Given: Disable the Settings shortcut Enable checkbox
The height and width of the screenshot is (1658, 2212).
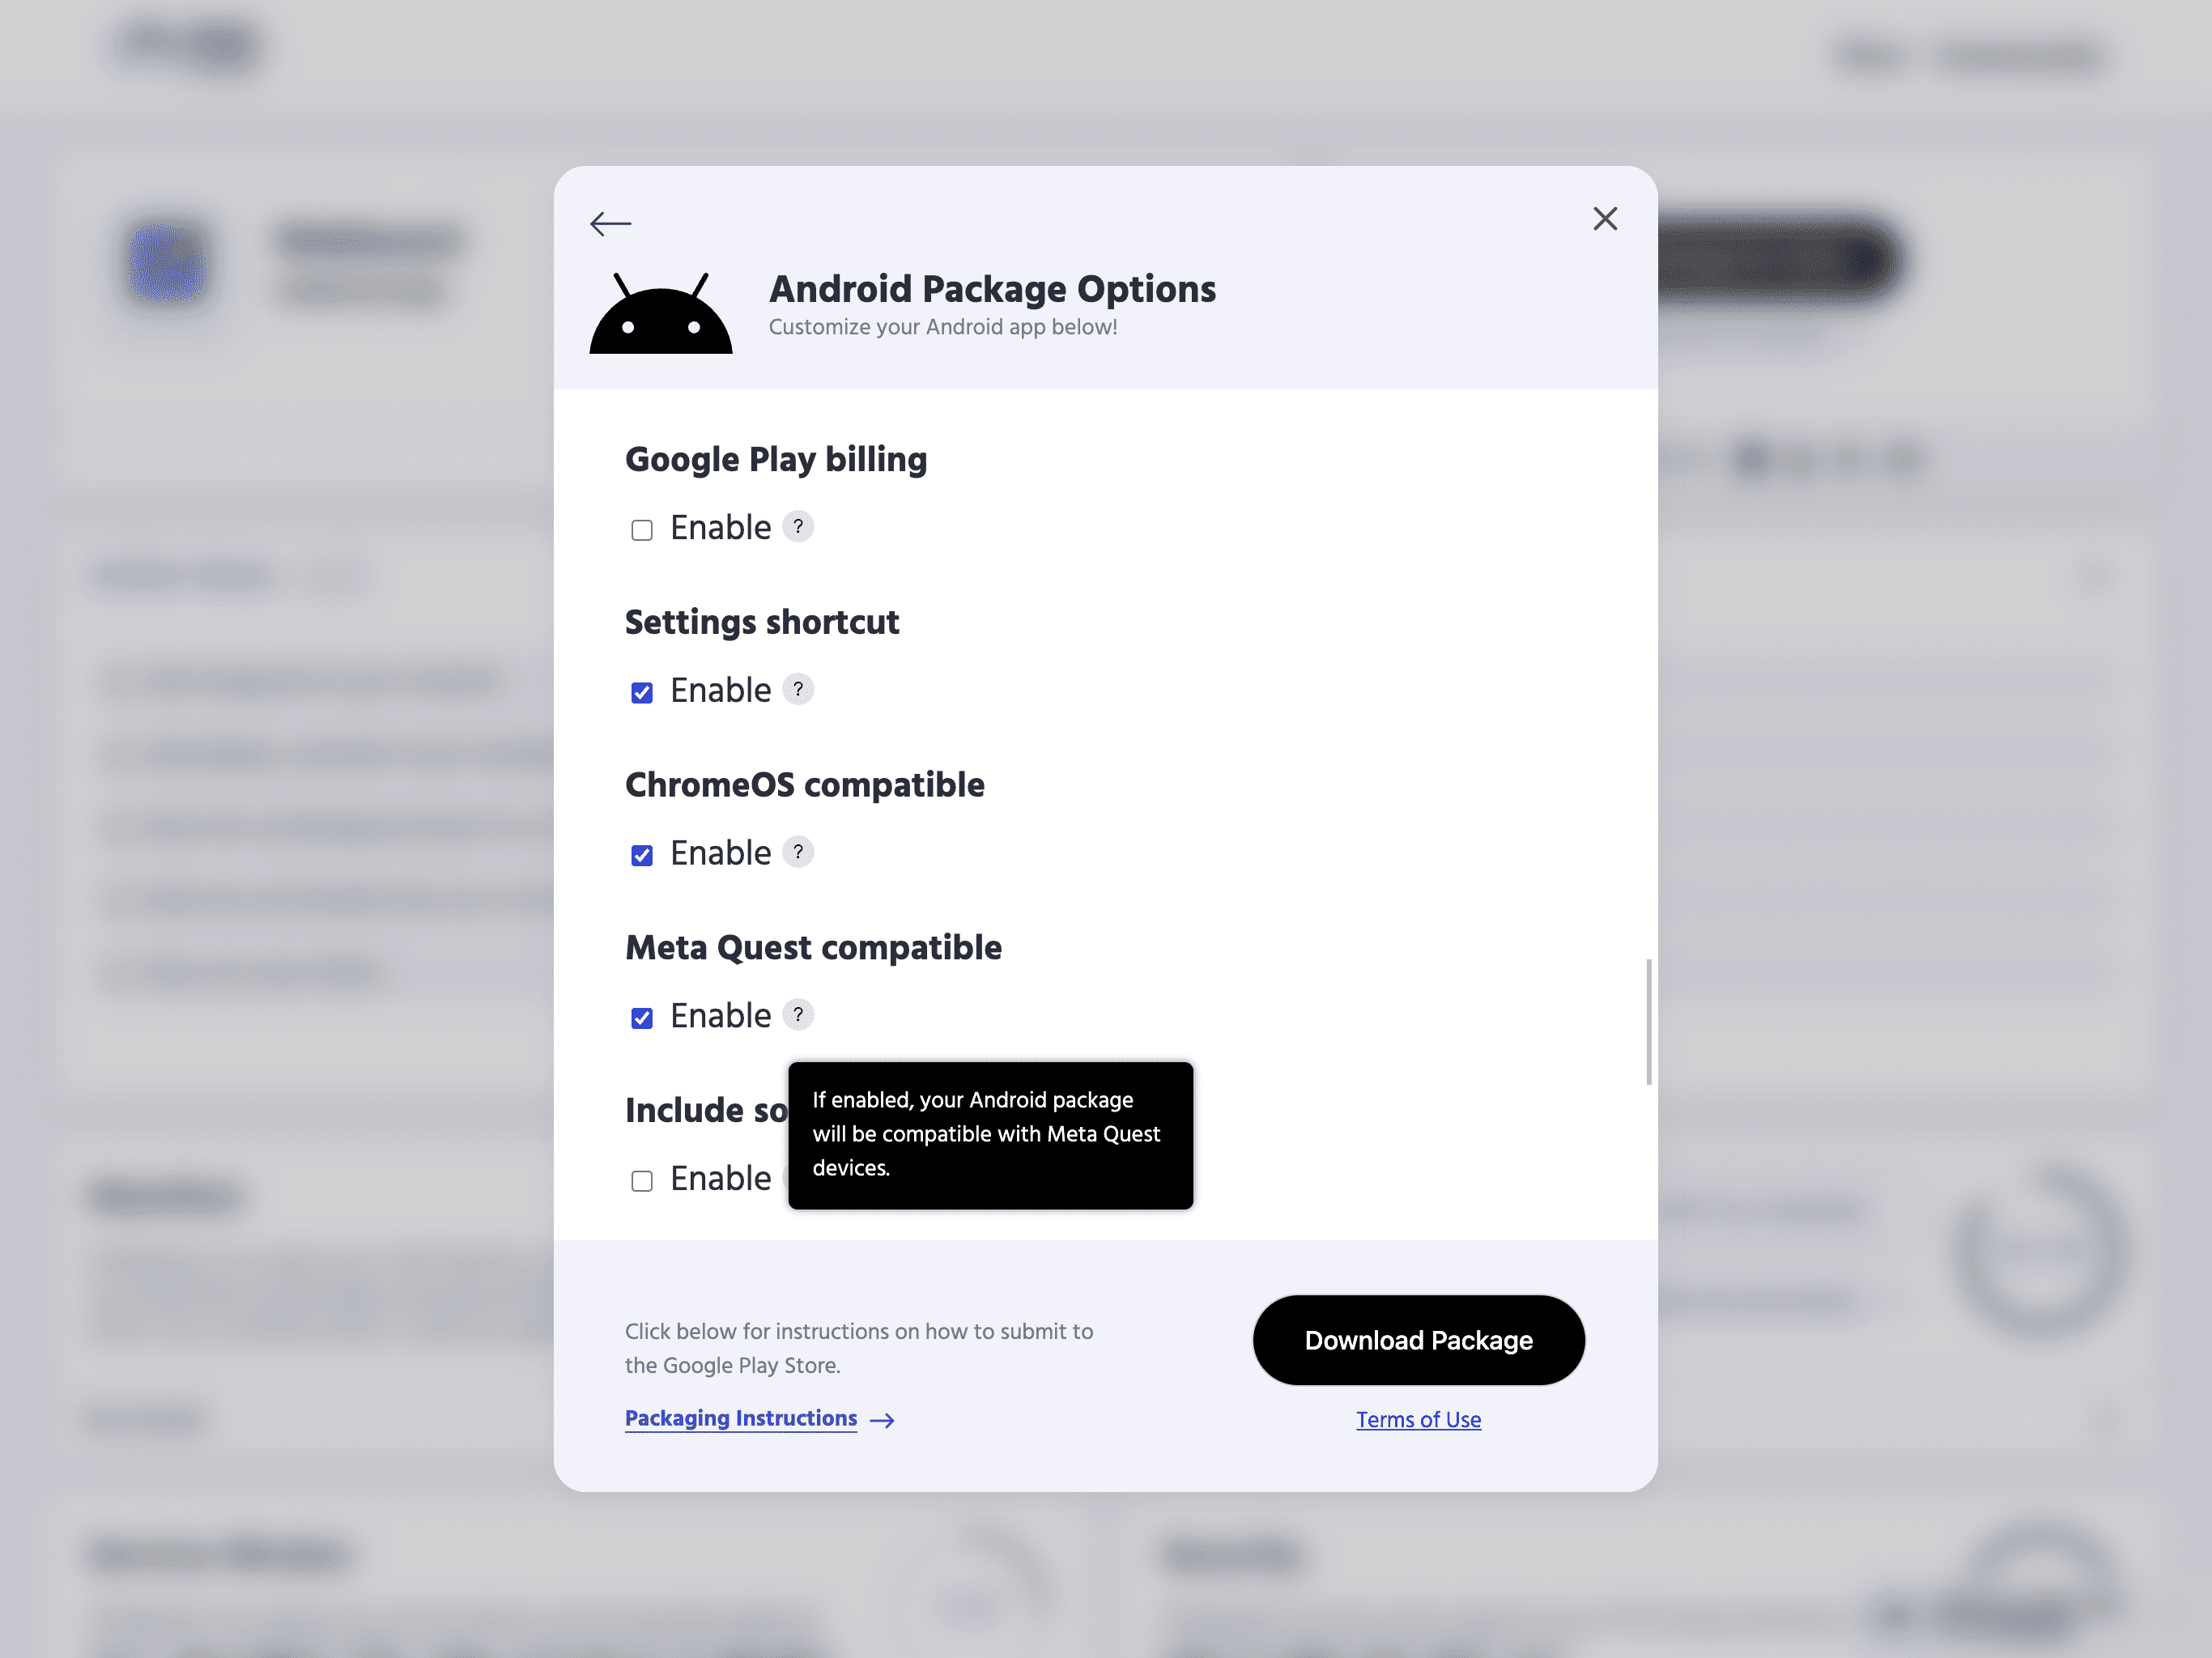Looking at the screenshot, I should (641, 691).
